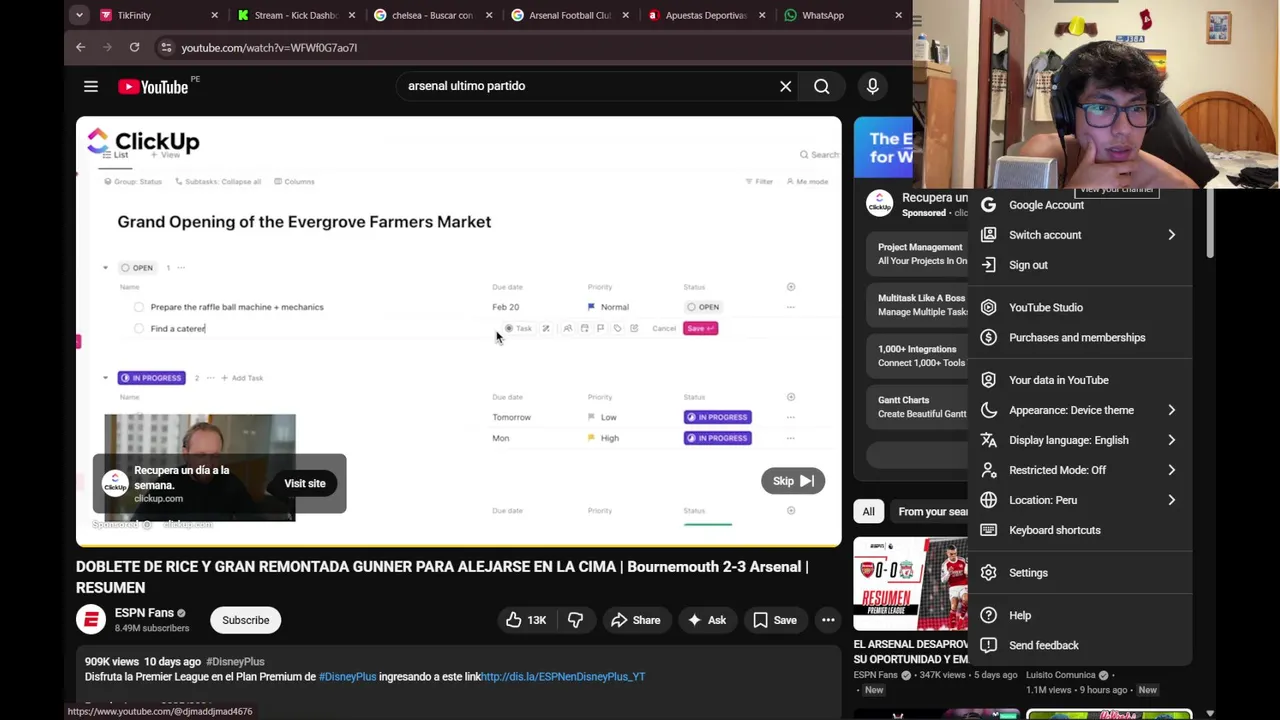1280x720 pixels.
Task: Open YouTube Studio icon entry
Action: (988, 307)
